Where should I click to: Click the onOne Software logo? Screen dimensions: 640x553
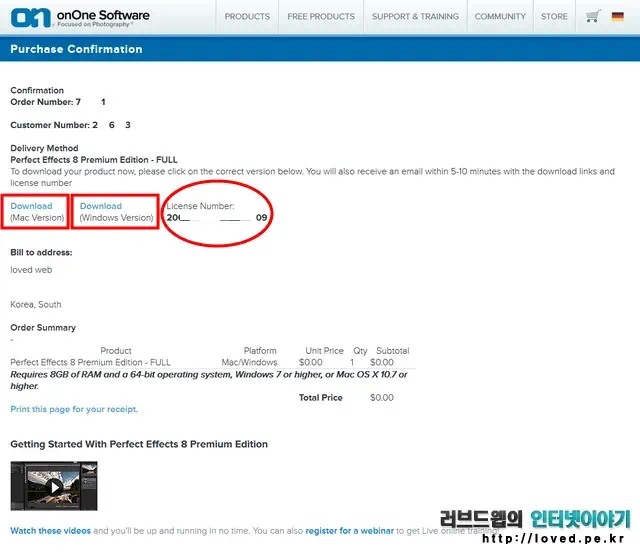pyautogui.click(x=80, y=18)
